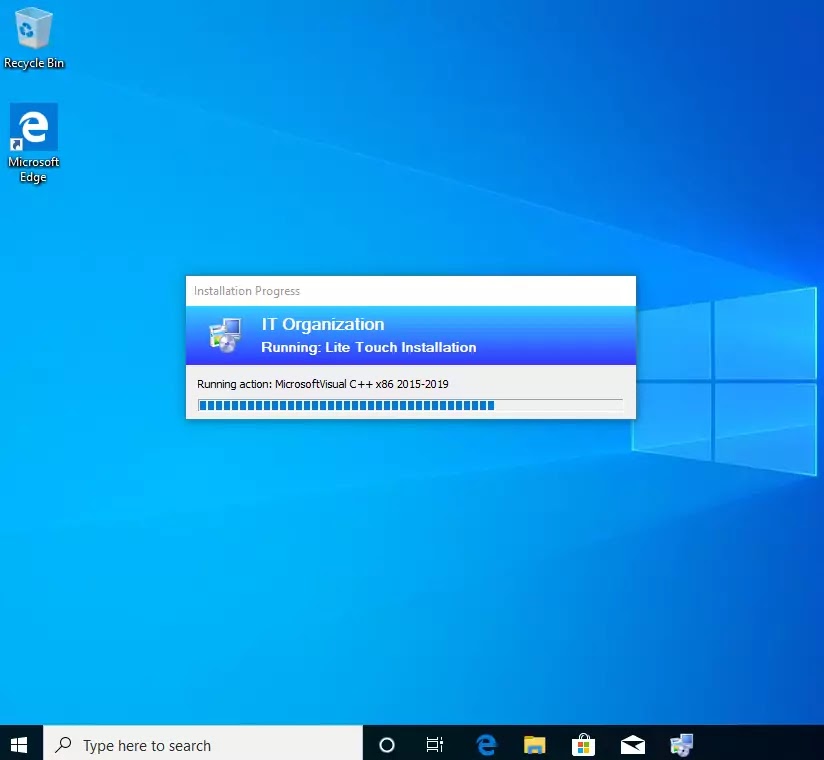
Task: Click the search magnifier icon in the taskbar
Action: click(x=64, y=744)
